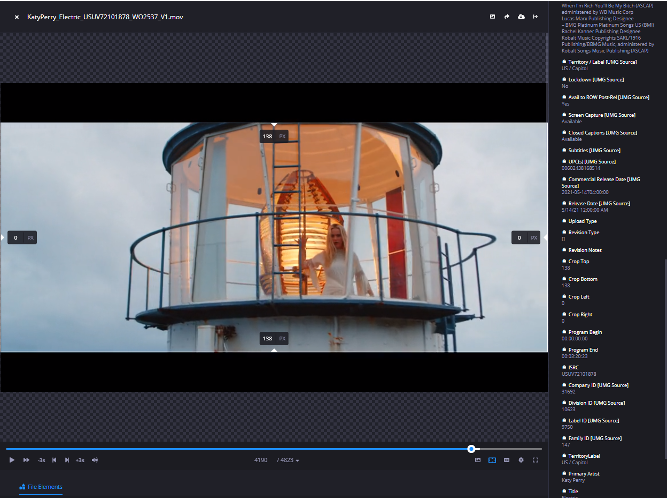Viewport: 668px width, 498px height.
Task: Switch to the File Elements tab
Action: point(41,487)
